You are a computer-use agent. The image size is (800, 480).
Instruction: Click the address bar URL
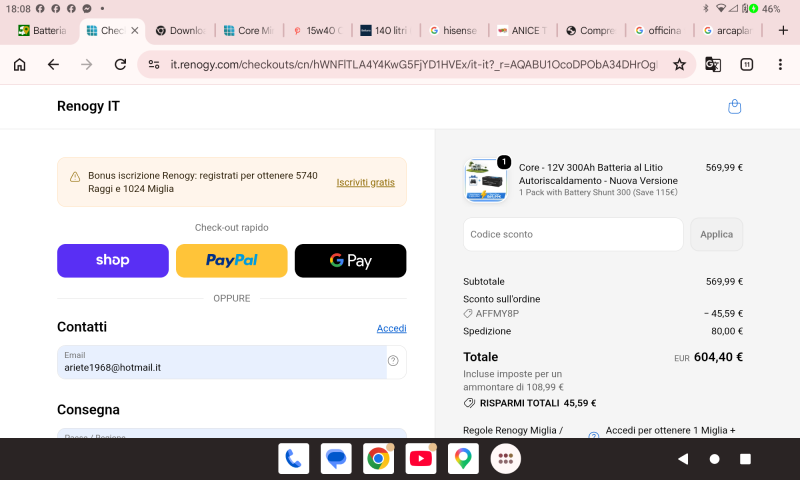(413, 64)
